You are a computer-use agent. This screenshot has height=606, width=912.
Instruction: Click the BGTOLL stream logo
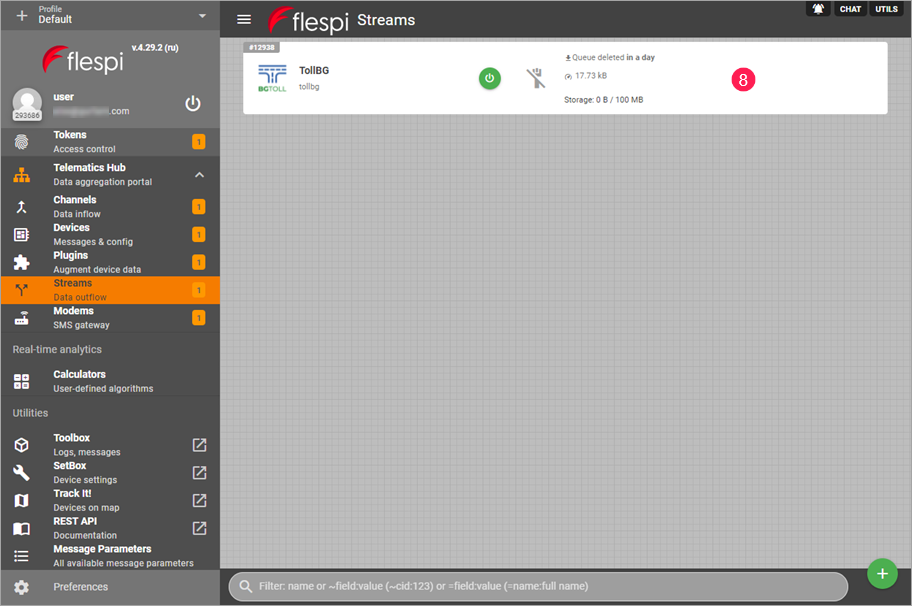tap(272, 79)
